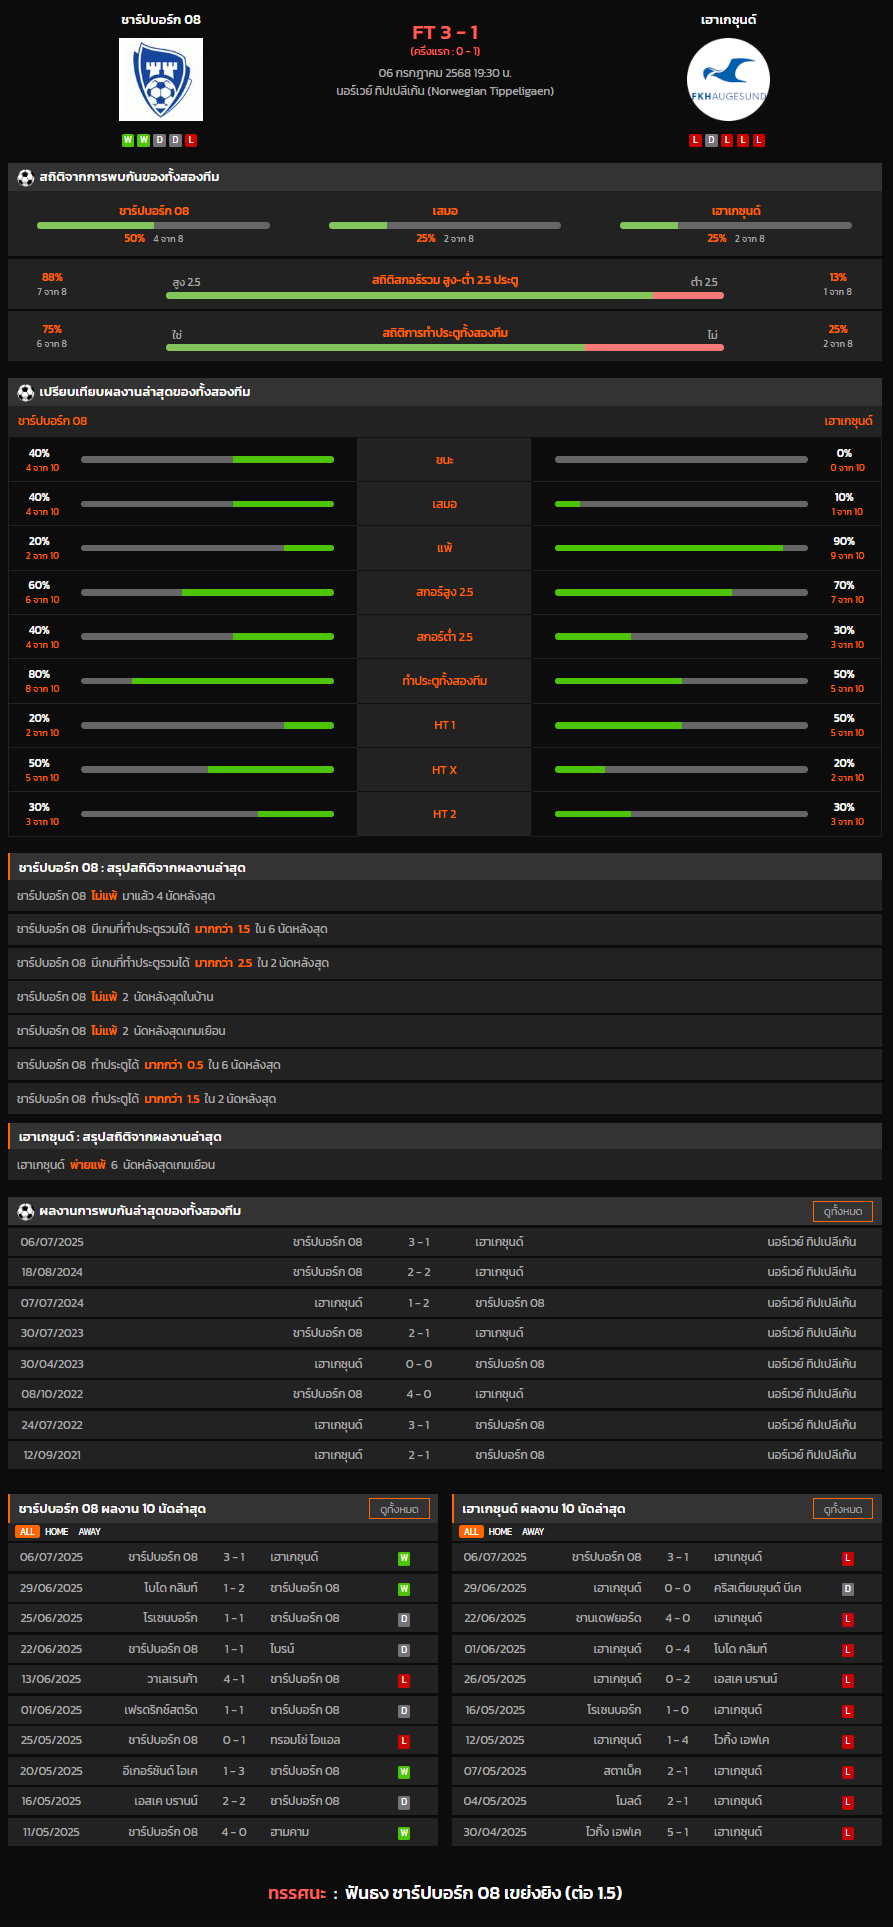This screenshot has width=893, height=1927.
Task: Click Haugesund 90% loss statistic value
Action: pos(844,541)
